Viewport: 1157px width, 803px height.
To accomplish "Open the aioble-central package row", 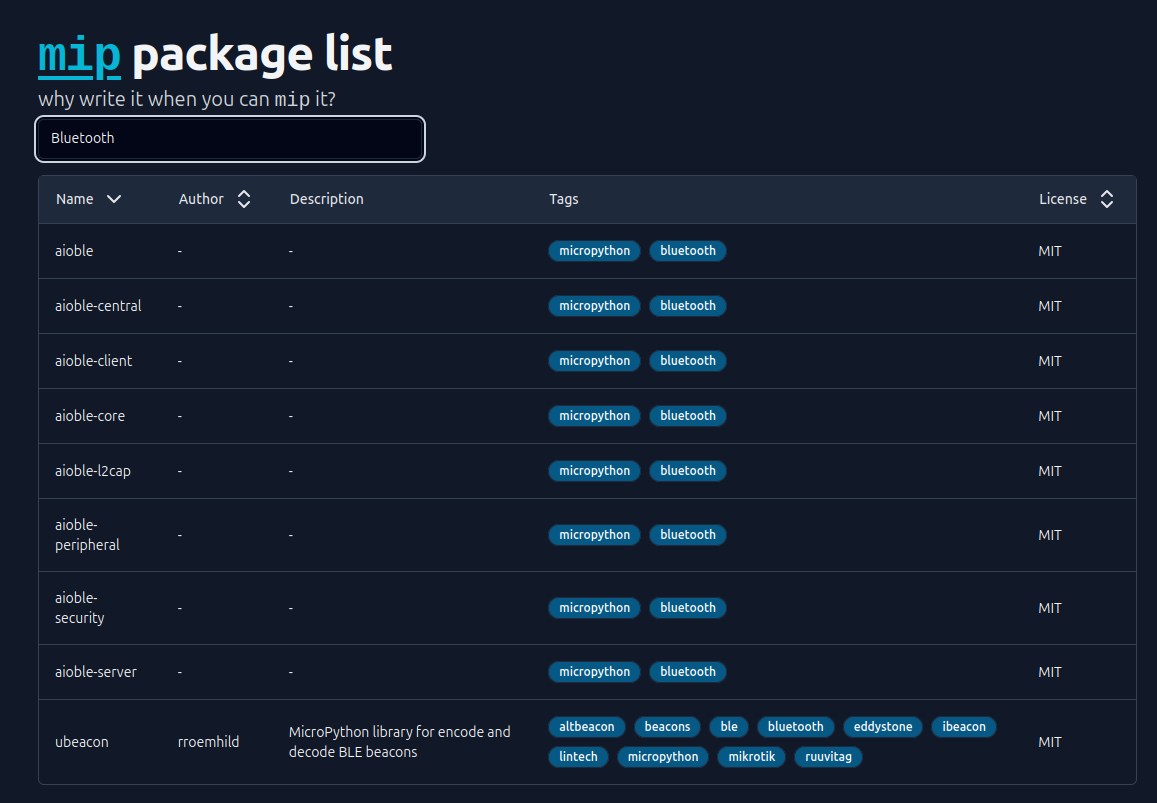I will click(x=98, y=306).
